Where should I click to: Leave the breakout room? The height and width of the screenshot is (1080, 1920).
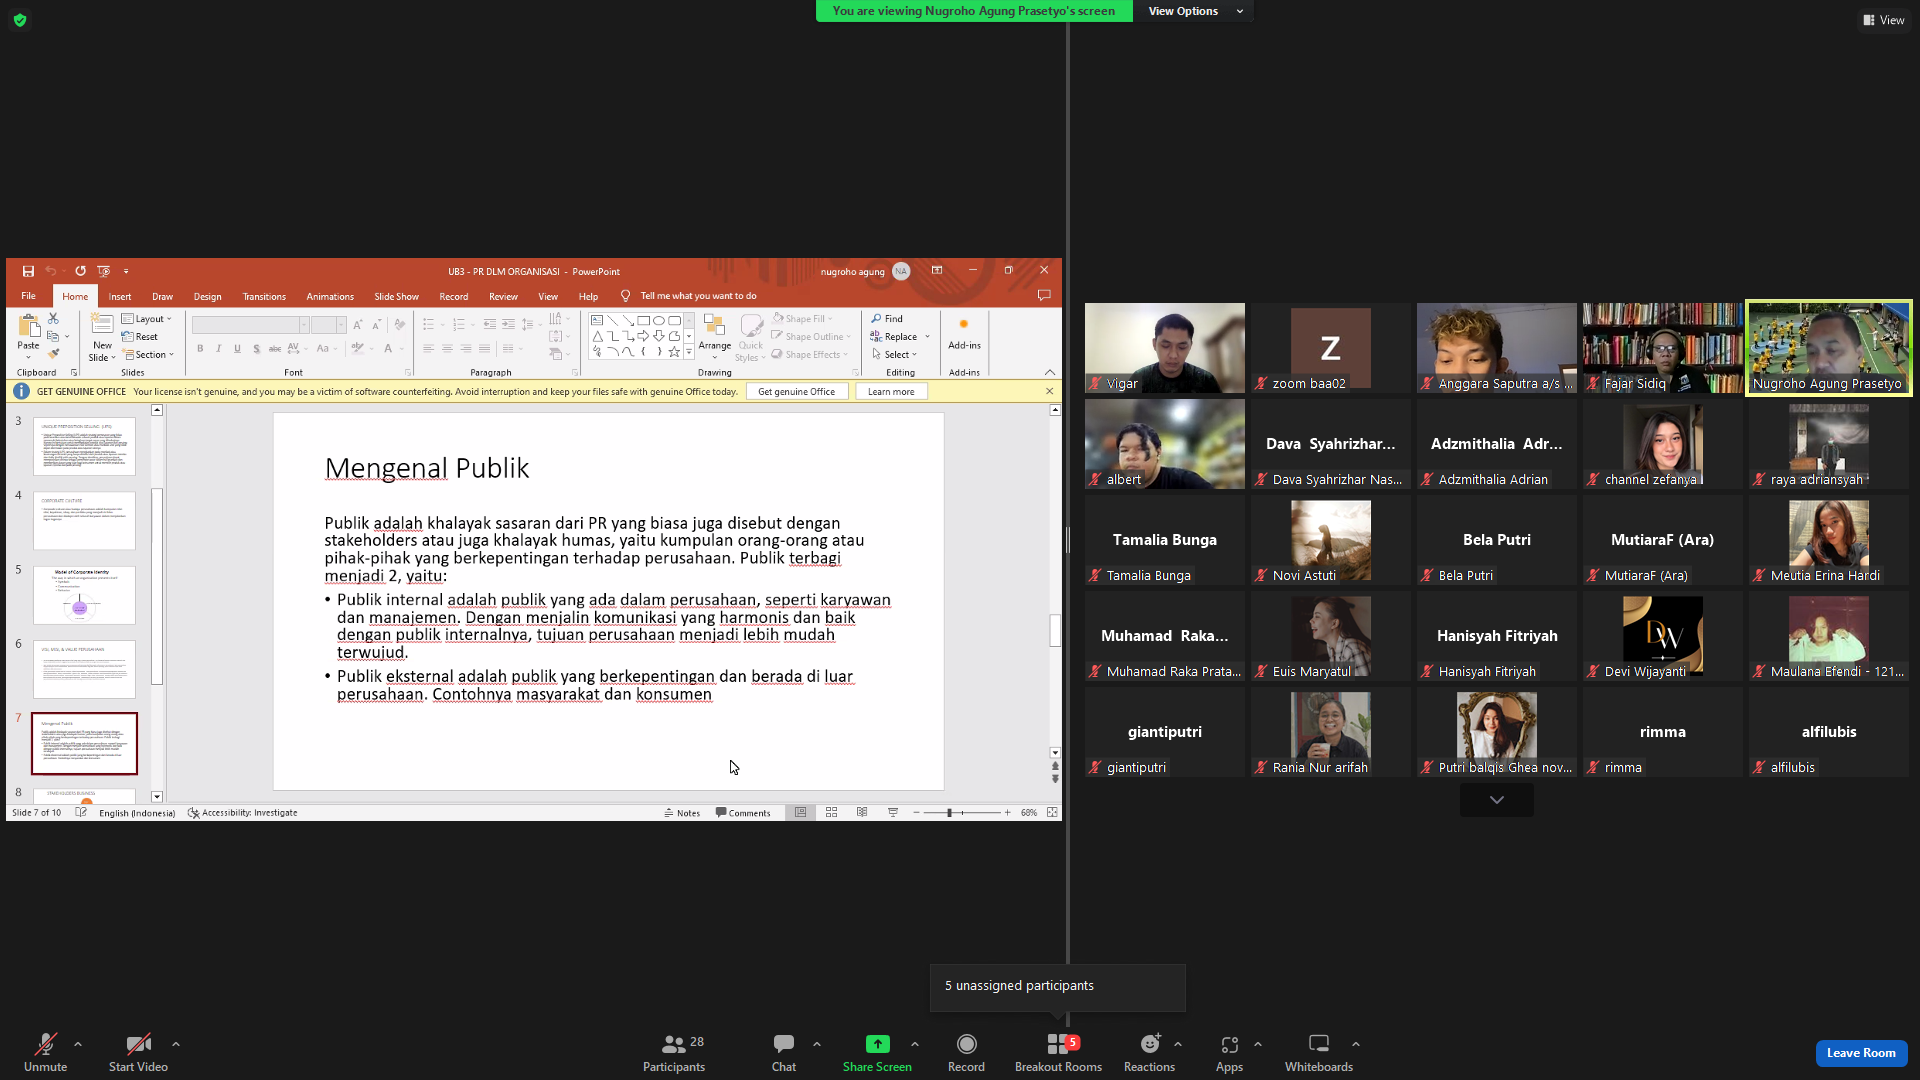pyautogui.click(x=1861, y=1053)
